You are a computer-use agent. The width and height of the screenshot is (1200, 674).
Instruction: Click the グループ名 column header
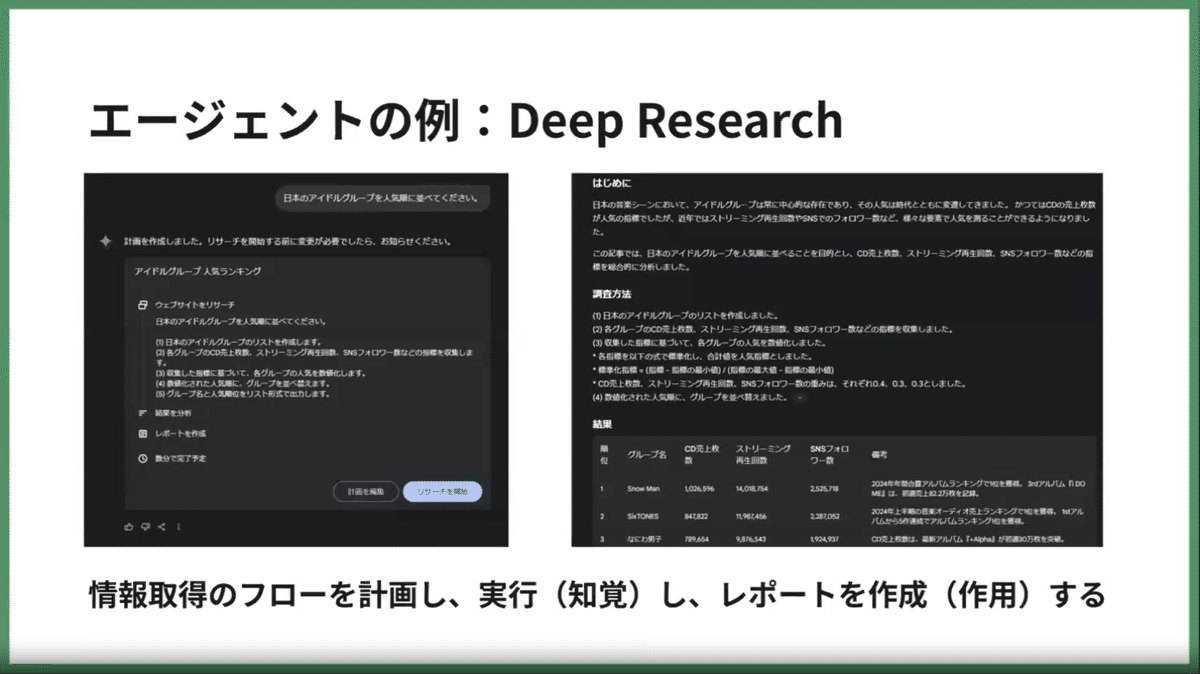646,454
